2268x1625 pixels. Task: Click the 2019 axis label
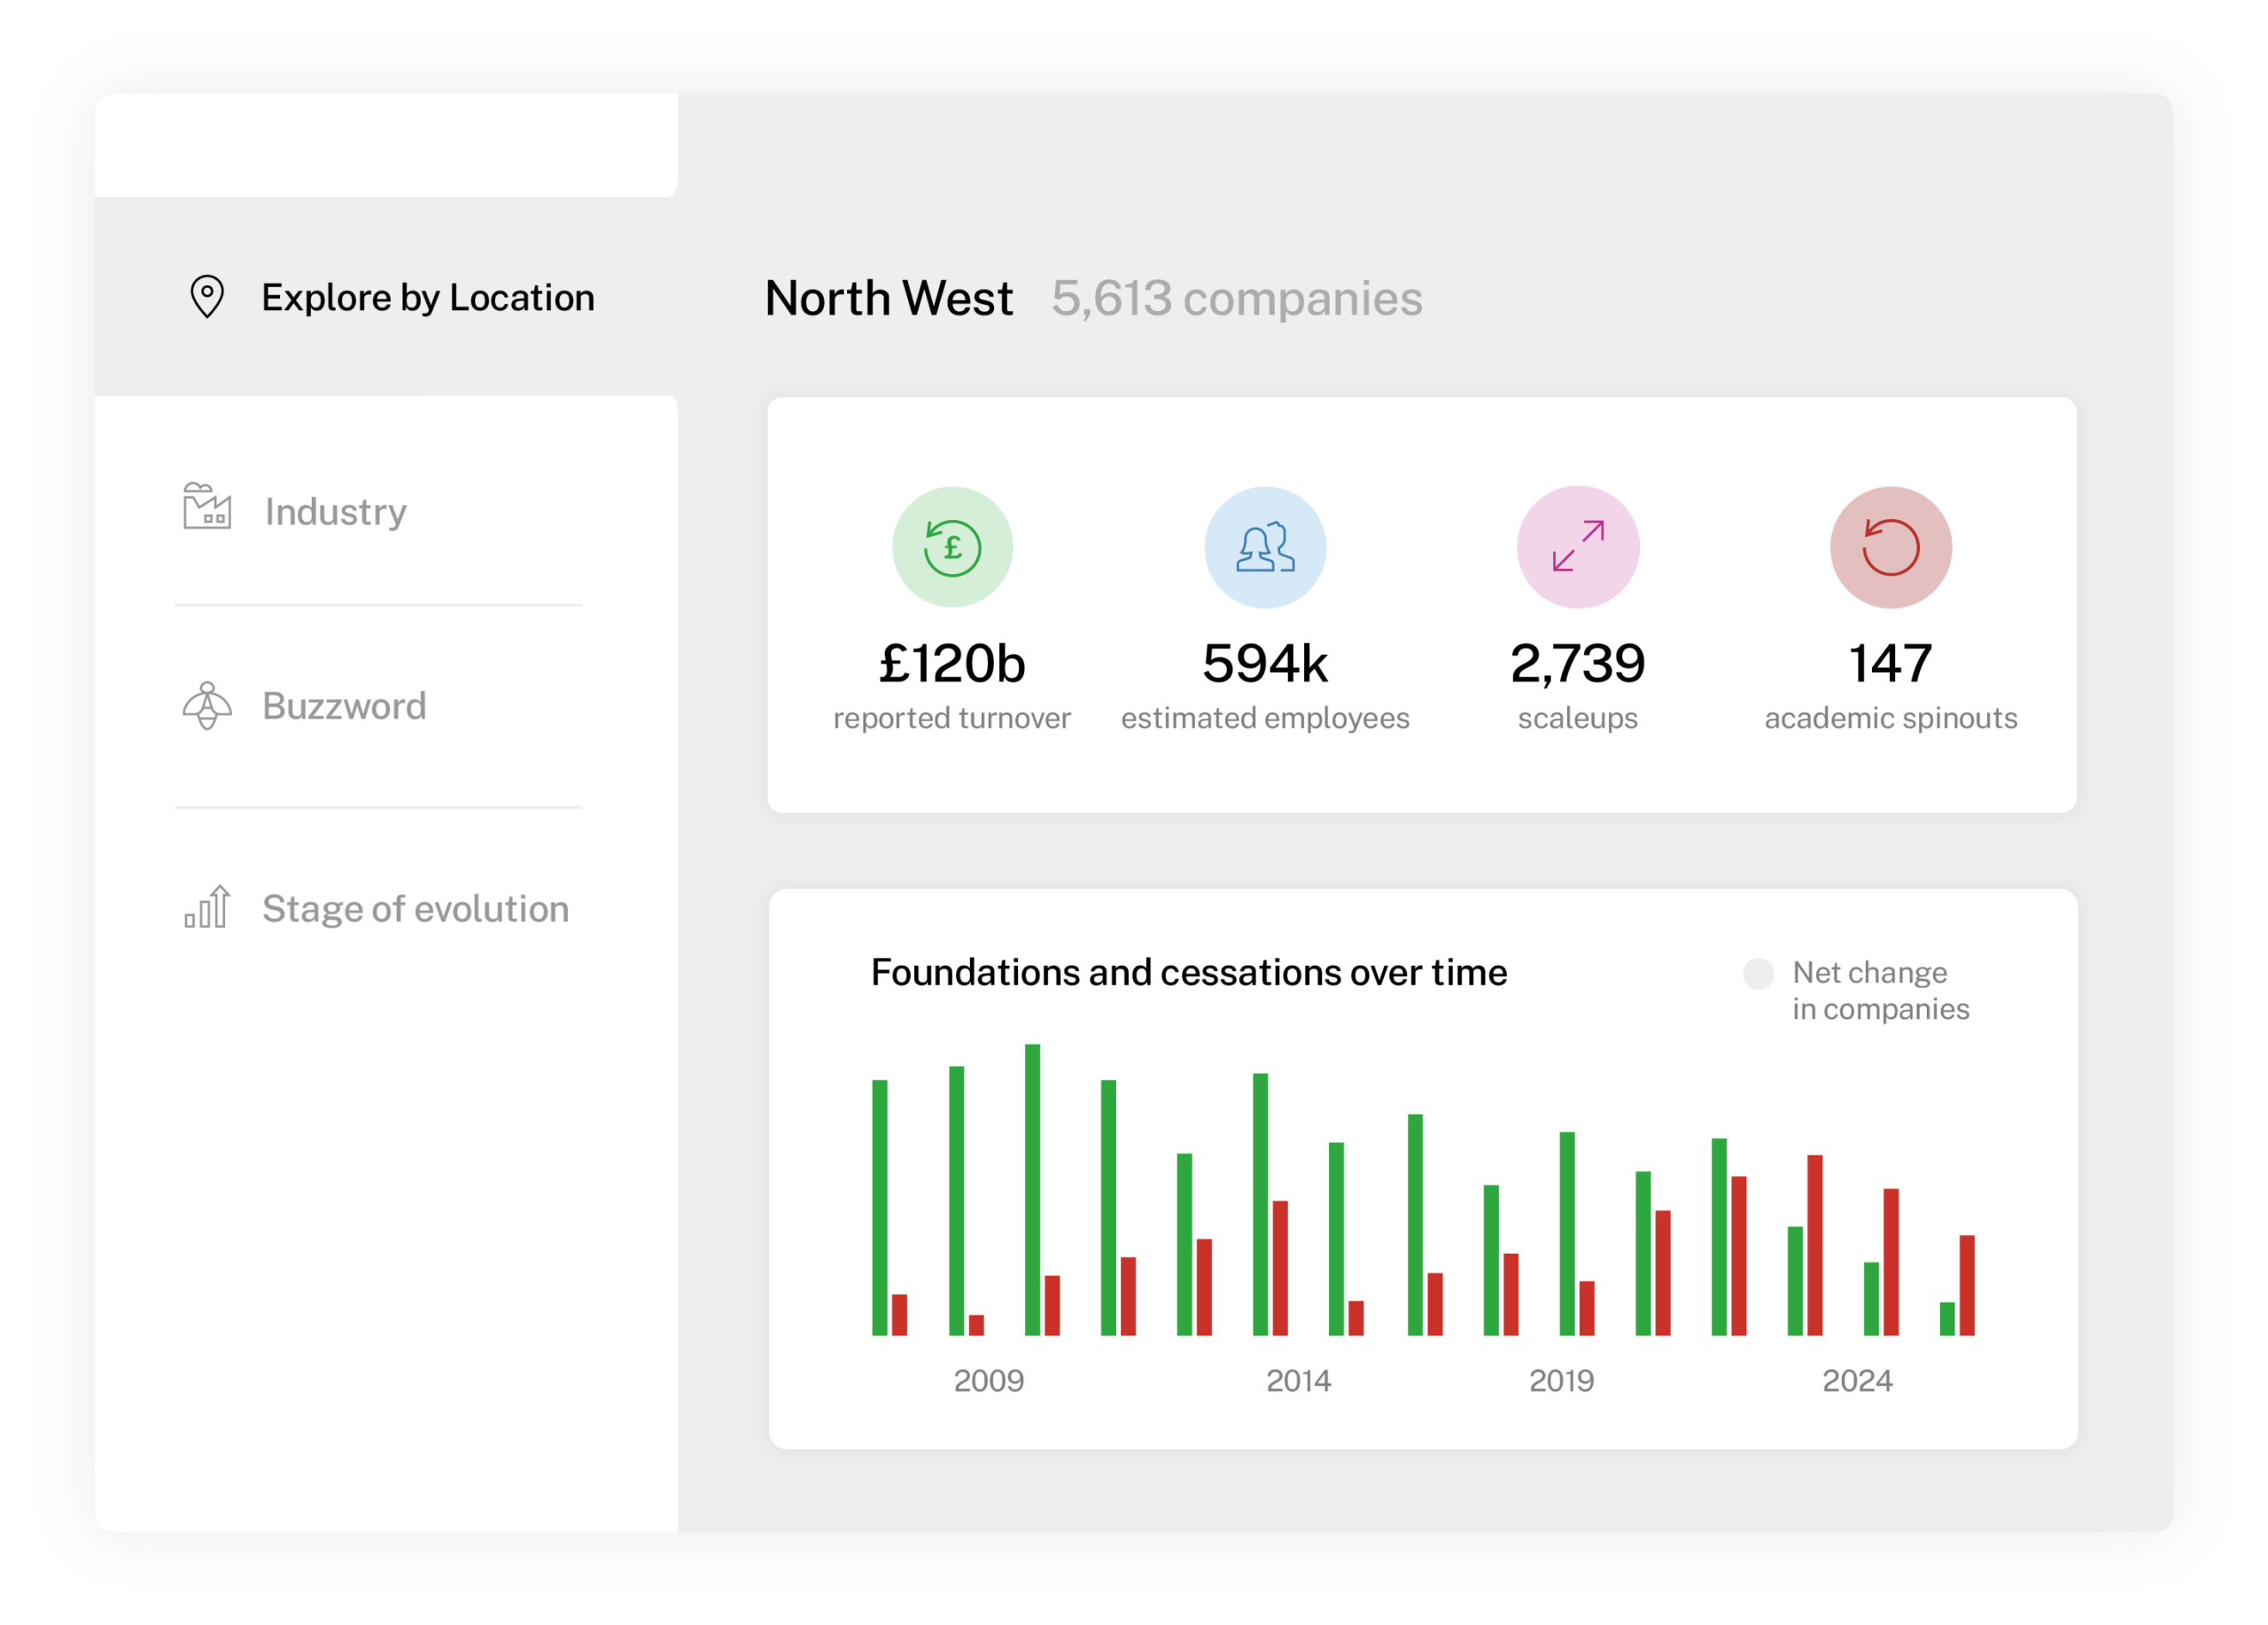coord(1562,1381)
